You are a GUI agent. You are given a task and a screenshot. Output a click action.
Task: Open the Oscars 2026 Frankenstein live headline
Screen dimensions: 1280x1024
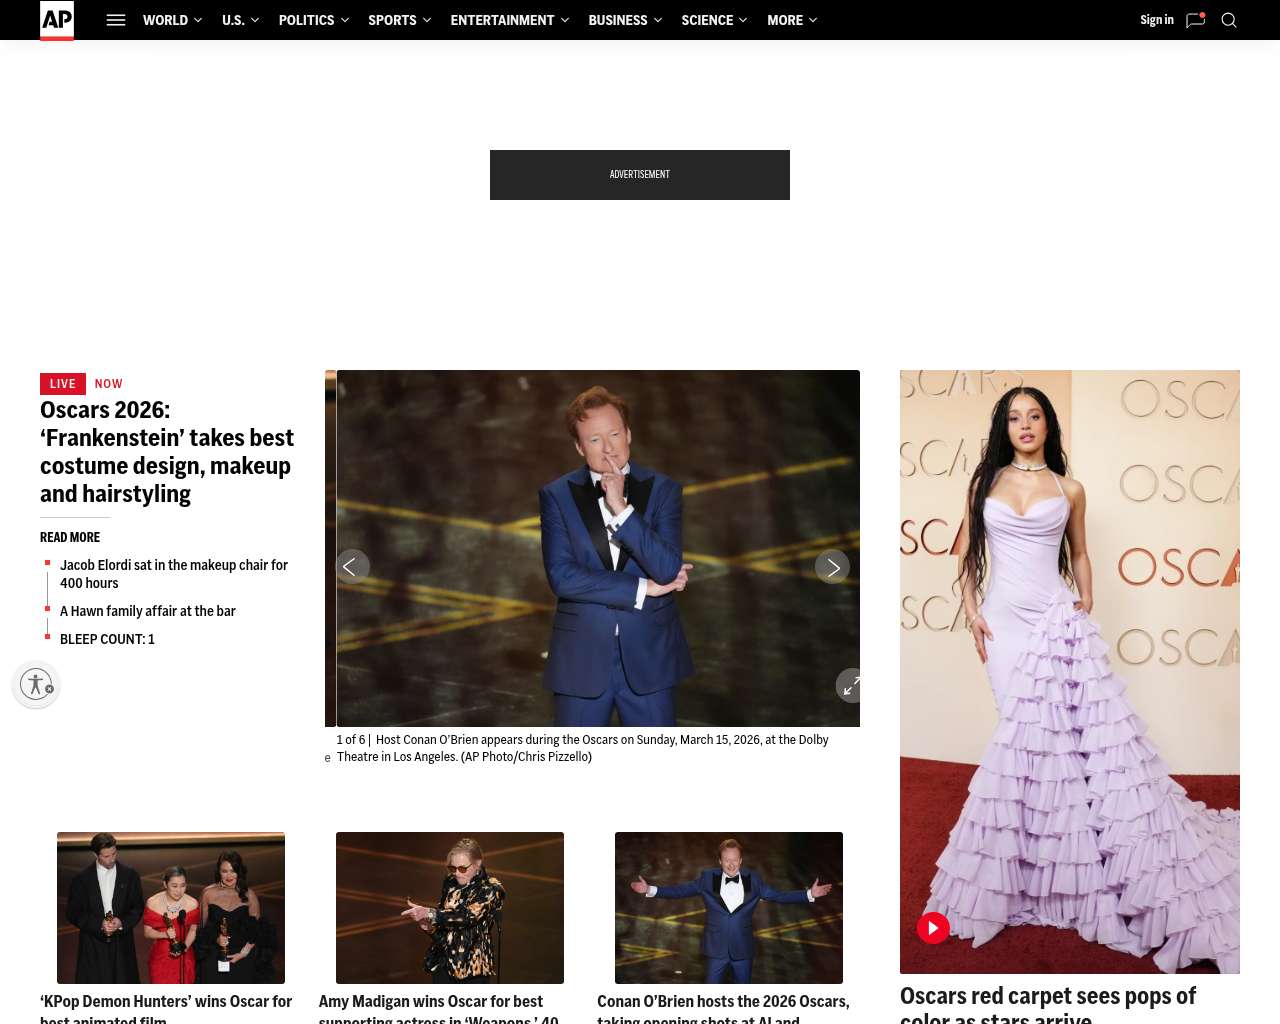pos(167,452)
